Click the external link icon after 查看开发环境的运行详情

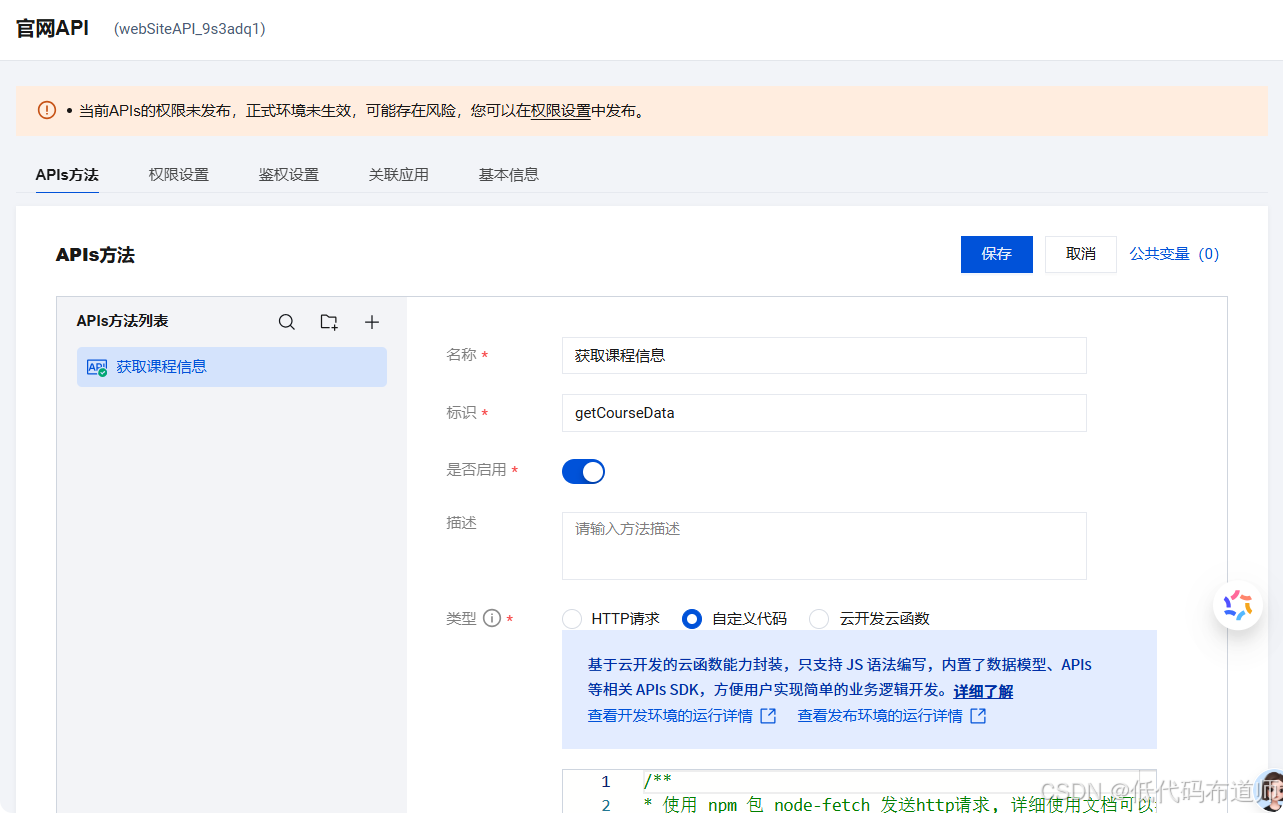[768, 716]
